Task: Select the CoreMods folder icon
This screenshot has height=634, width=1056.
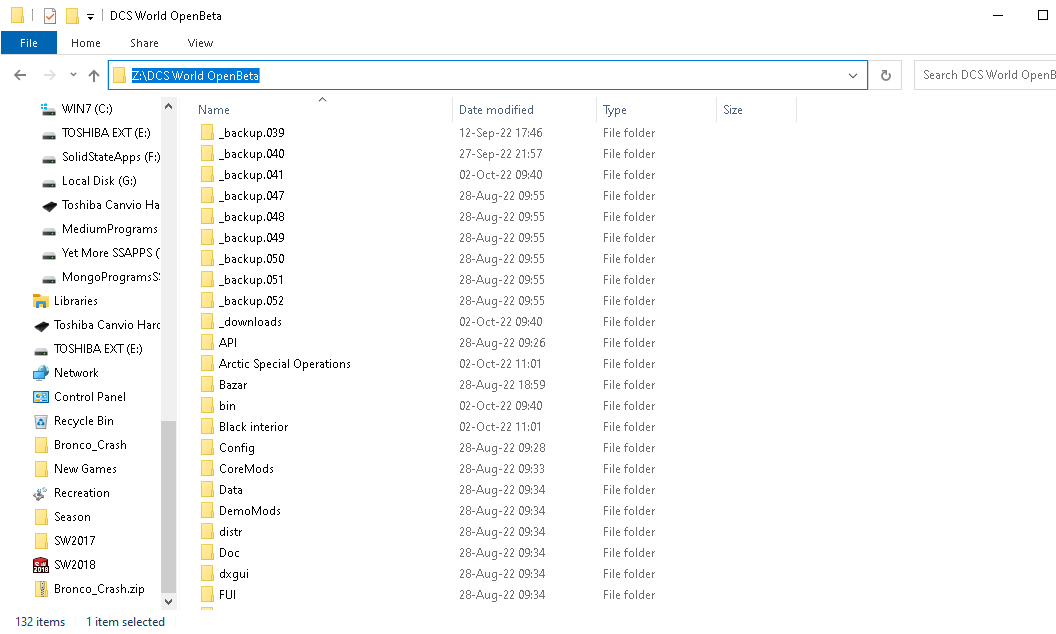Action: point(207,468)
